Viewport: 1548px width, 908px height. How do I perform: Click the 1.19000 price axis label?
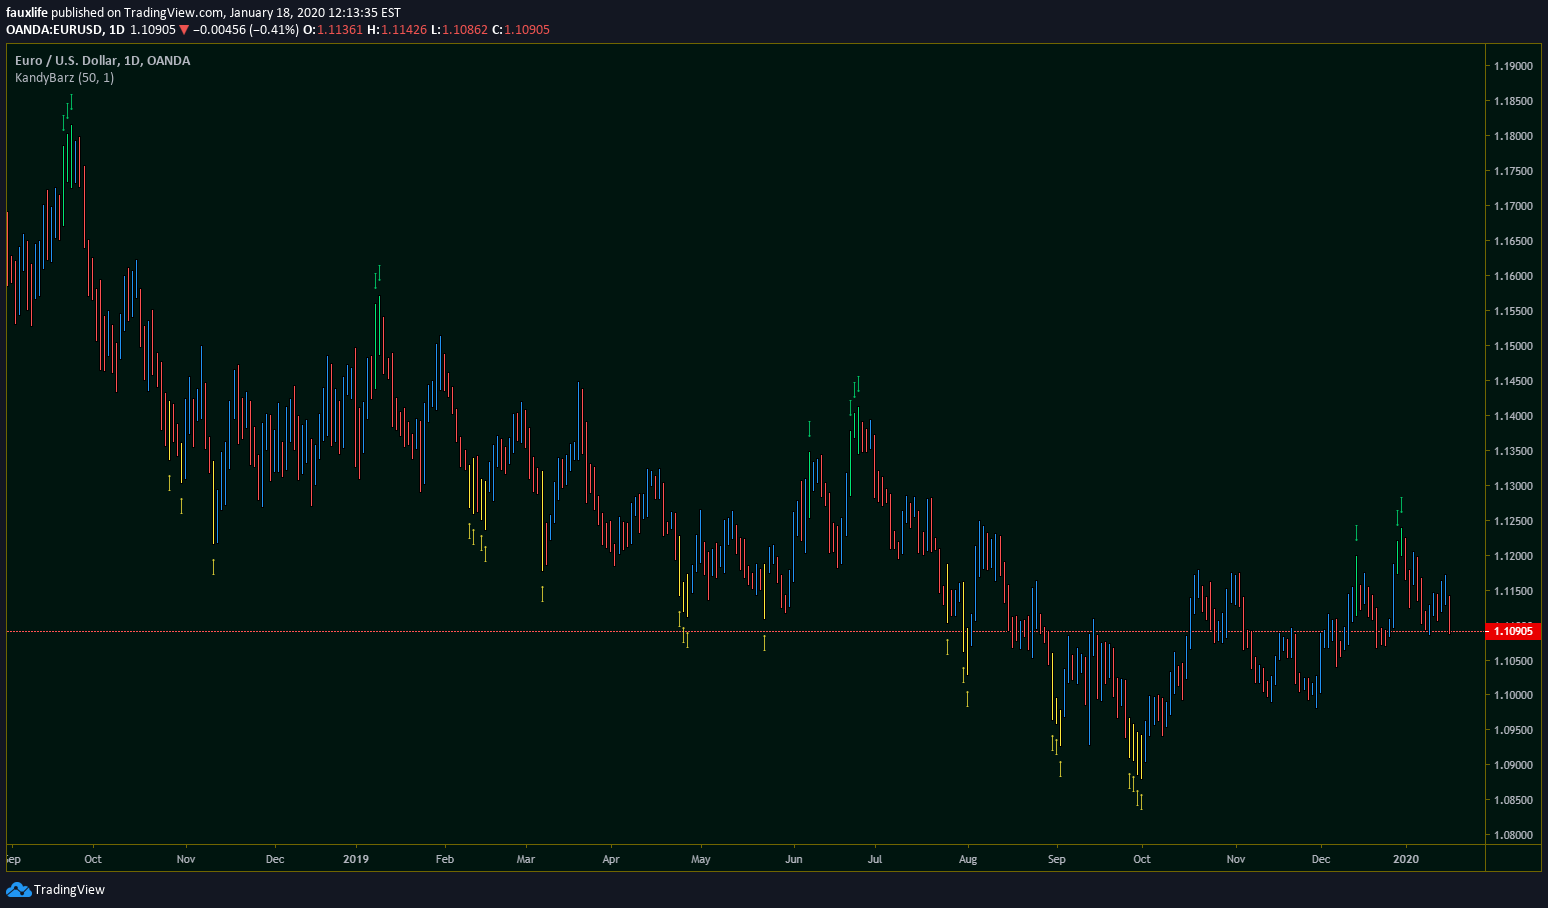(x=1513, y=66)
